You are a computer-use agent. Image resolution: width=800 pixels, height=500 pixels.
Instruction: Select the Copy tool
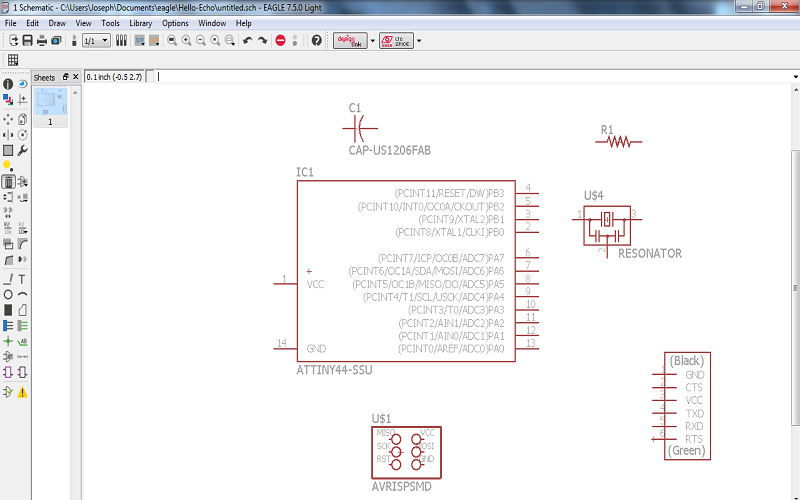22,119
